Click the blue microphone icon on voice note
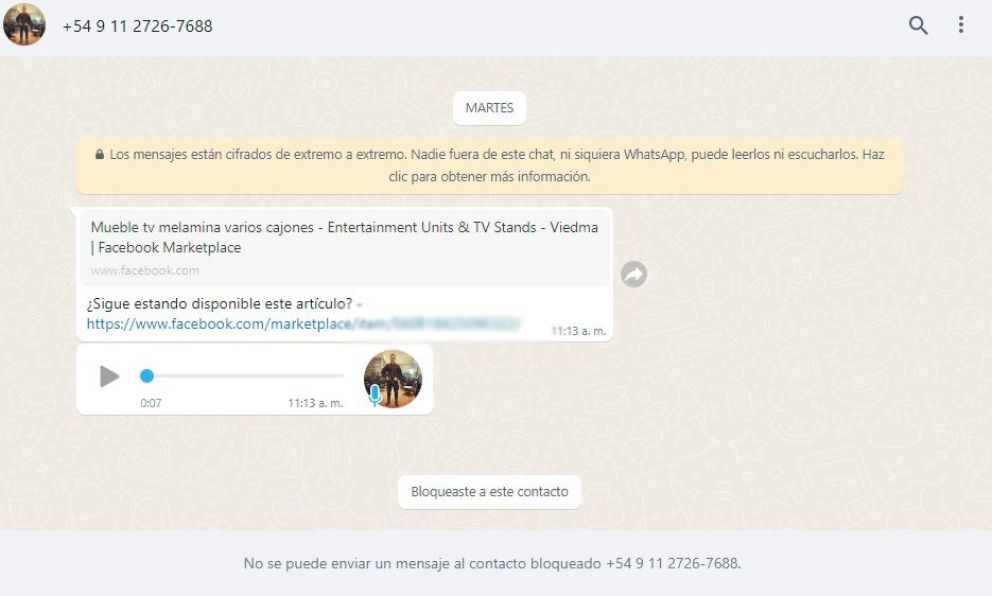The image size is (992, 596). pyautogui.click(x=375, y=394)
